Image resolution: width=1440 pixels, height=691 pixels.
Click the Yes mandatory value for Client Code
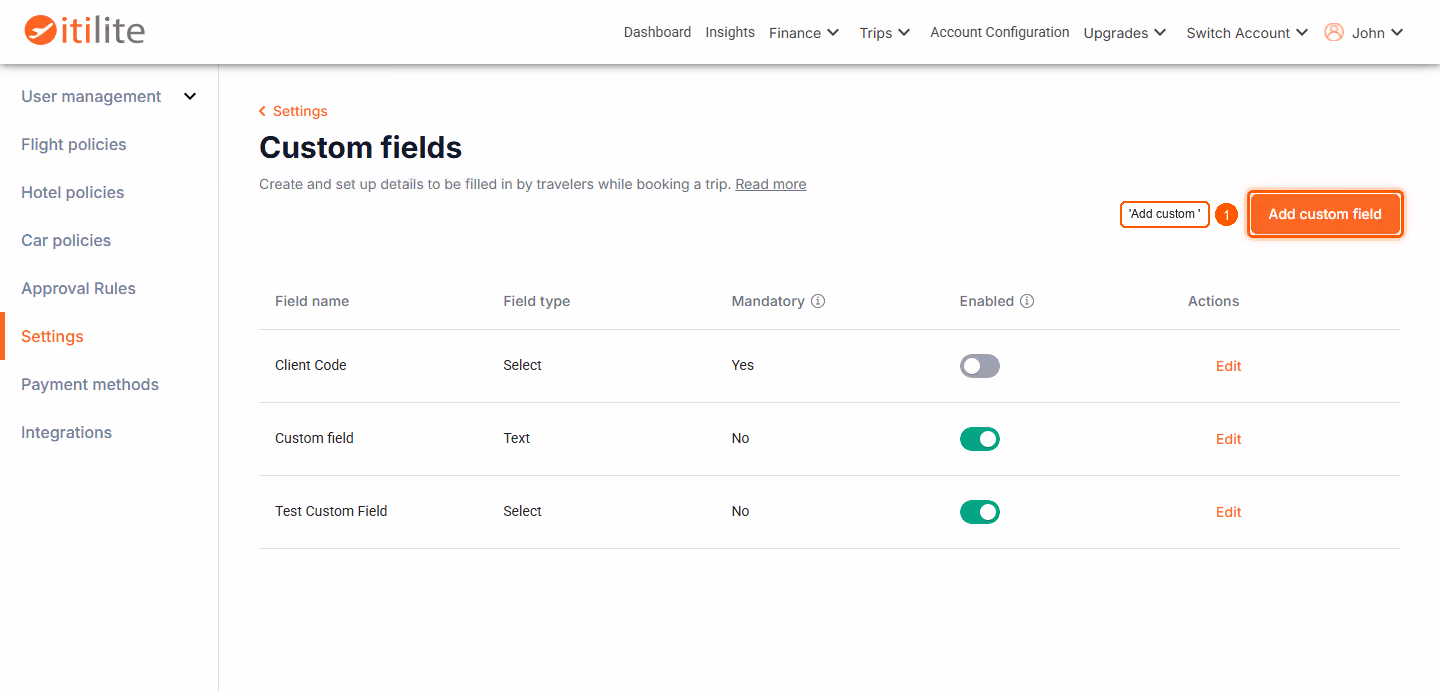tap(743, 365)
